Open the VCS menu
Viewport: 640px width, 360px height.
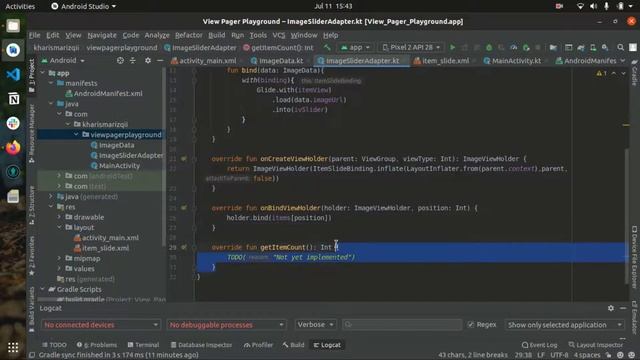(x=279, y=35)
